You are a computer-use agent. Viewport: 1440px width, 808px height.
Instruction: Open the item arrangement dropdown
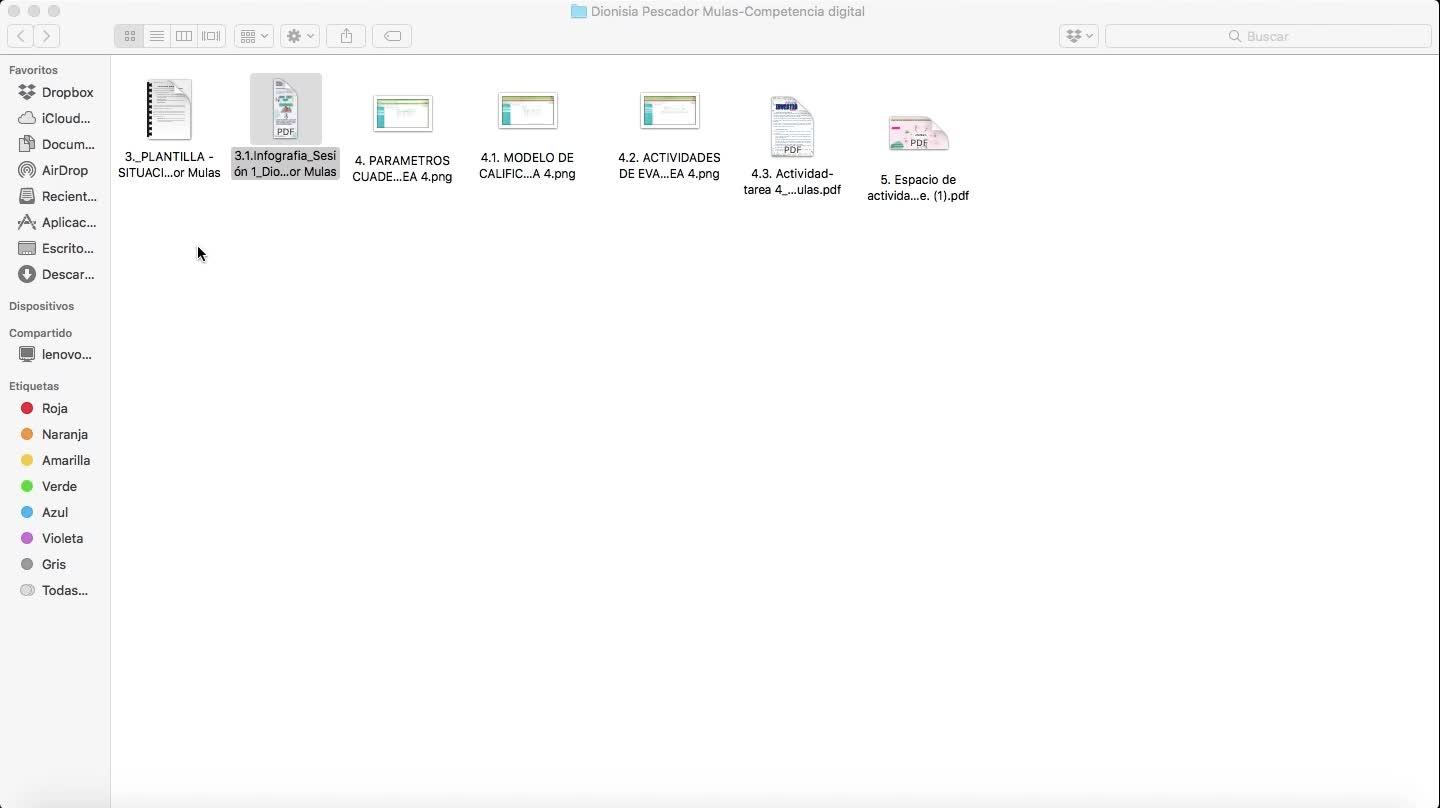(x=254, y=36)
